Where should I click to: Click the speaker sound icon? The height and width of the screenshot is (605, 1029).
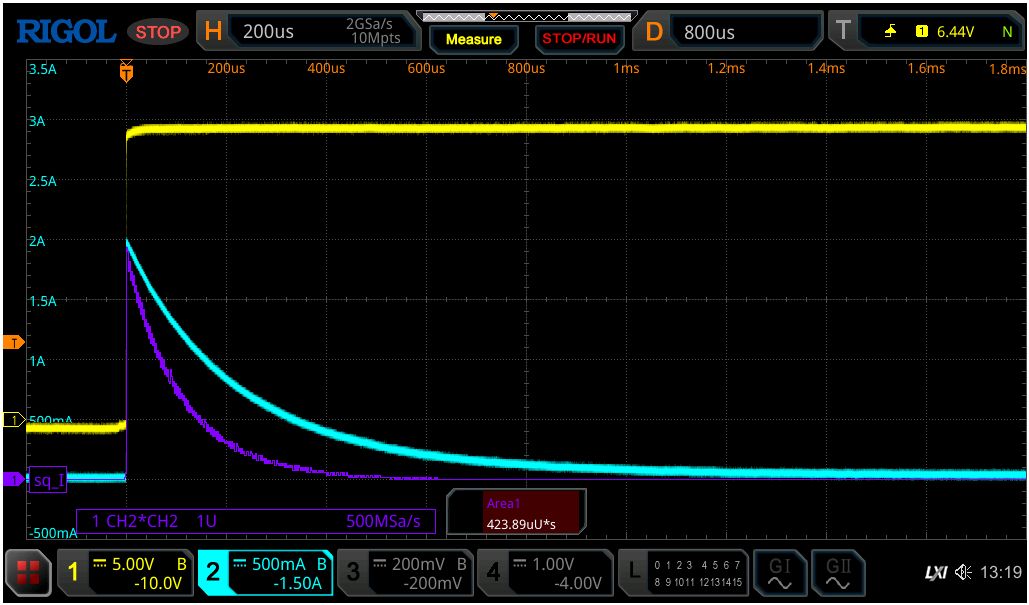[x=963, y=572]
